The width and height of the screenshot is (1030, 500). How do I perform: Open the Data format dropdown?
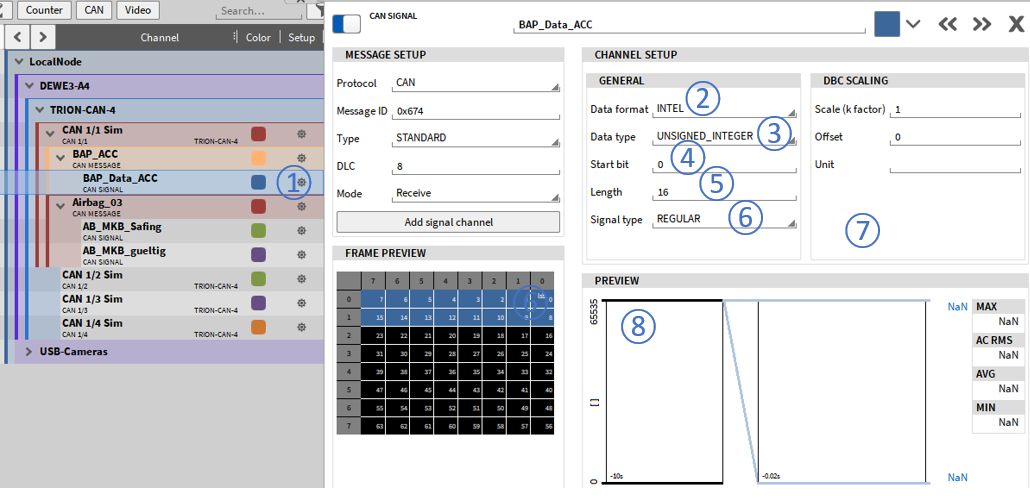(x=725, y=108)
